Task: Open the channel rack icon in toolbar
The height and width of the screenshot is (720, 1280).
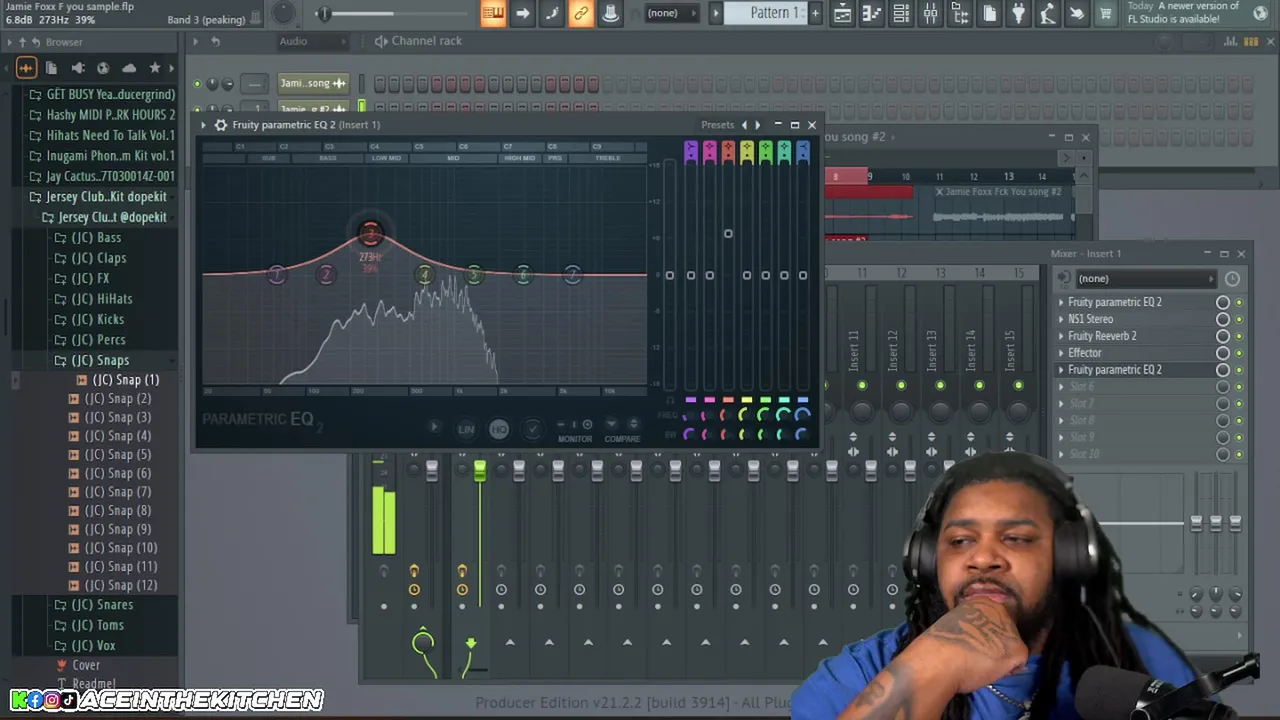Action: pos(901,13)
